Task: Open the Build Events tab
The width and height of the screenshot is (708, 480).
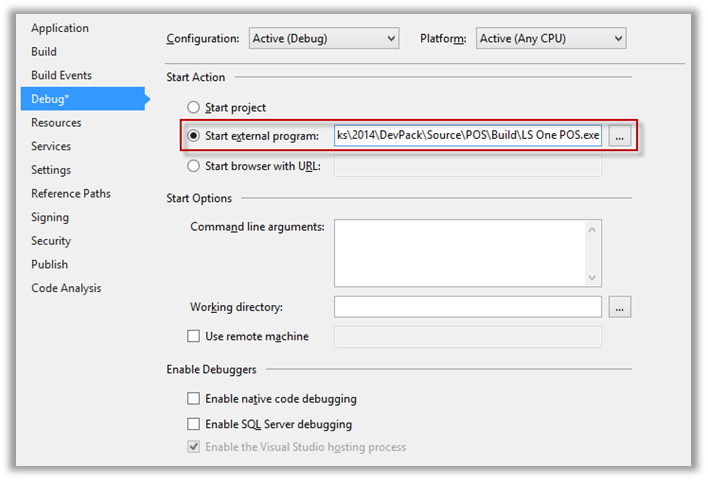Action: 61,75
